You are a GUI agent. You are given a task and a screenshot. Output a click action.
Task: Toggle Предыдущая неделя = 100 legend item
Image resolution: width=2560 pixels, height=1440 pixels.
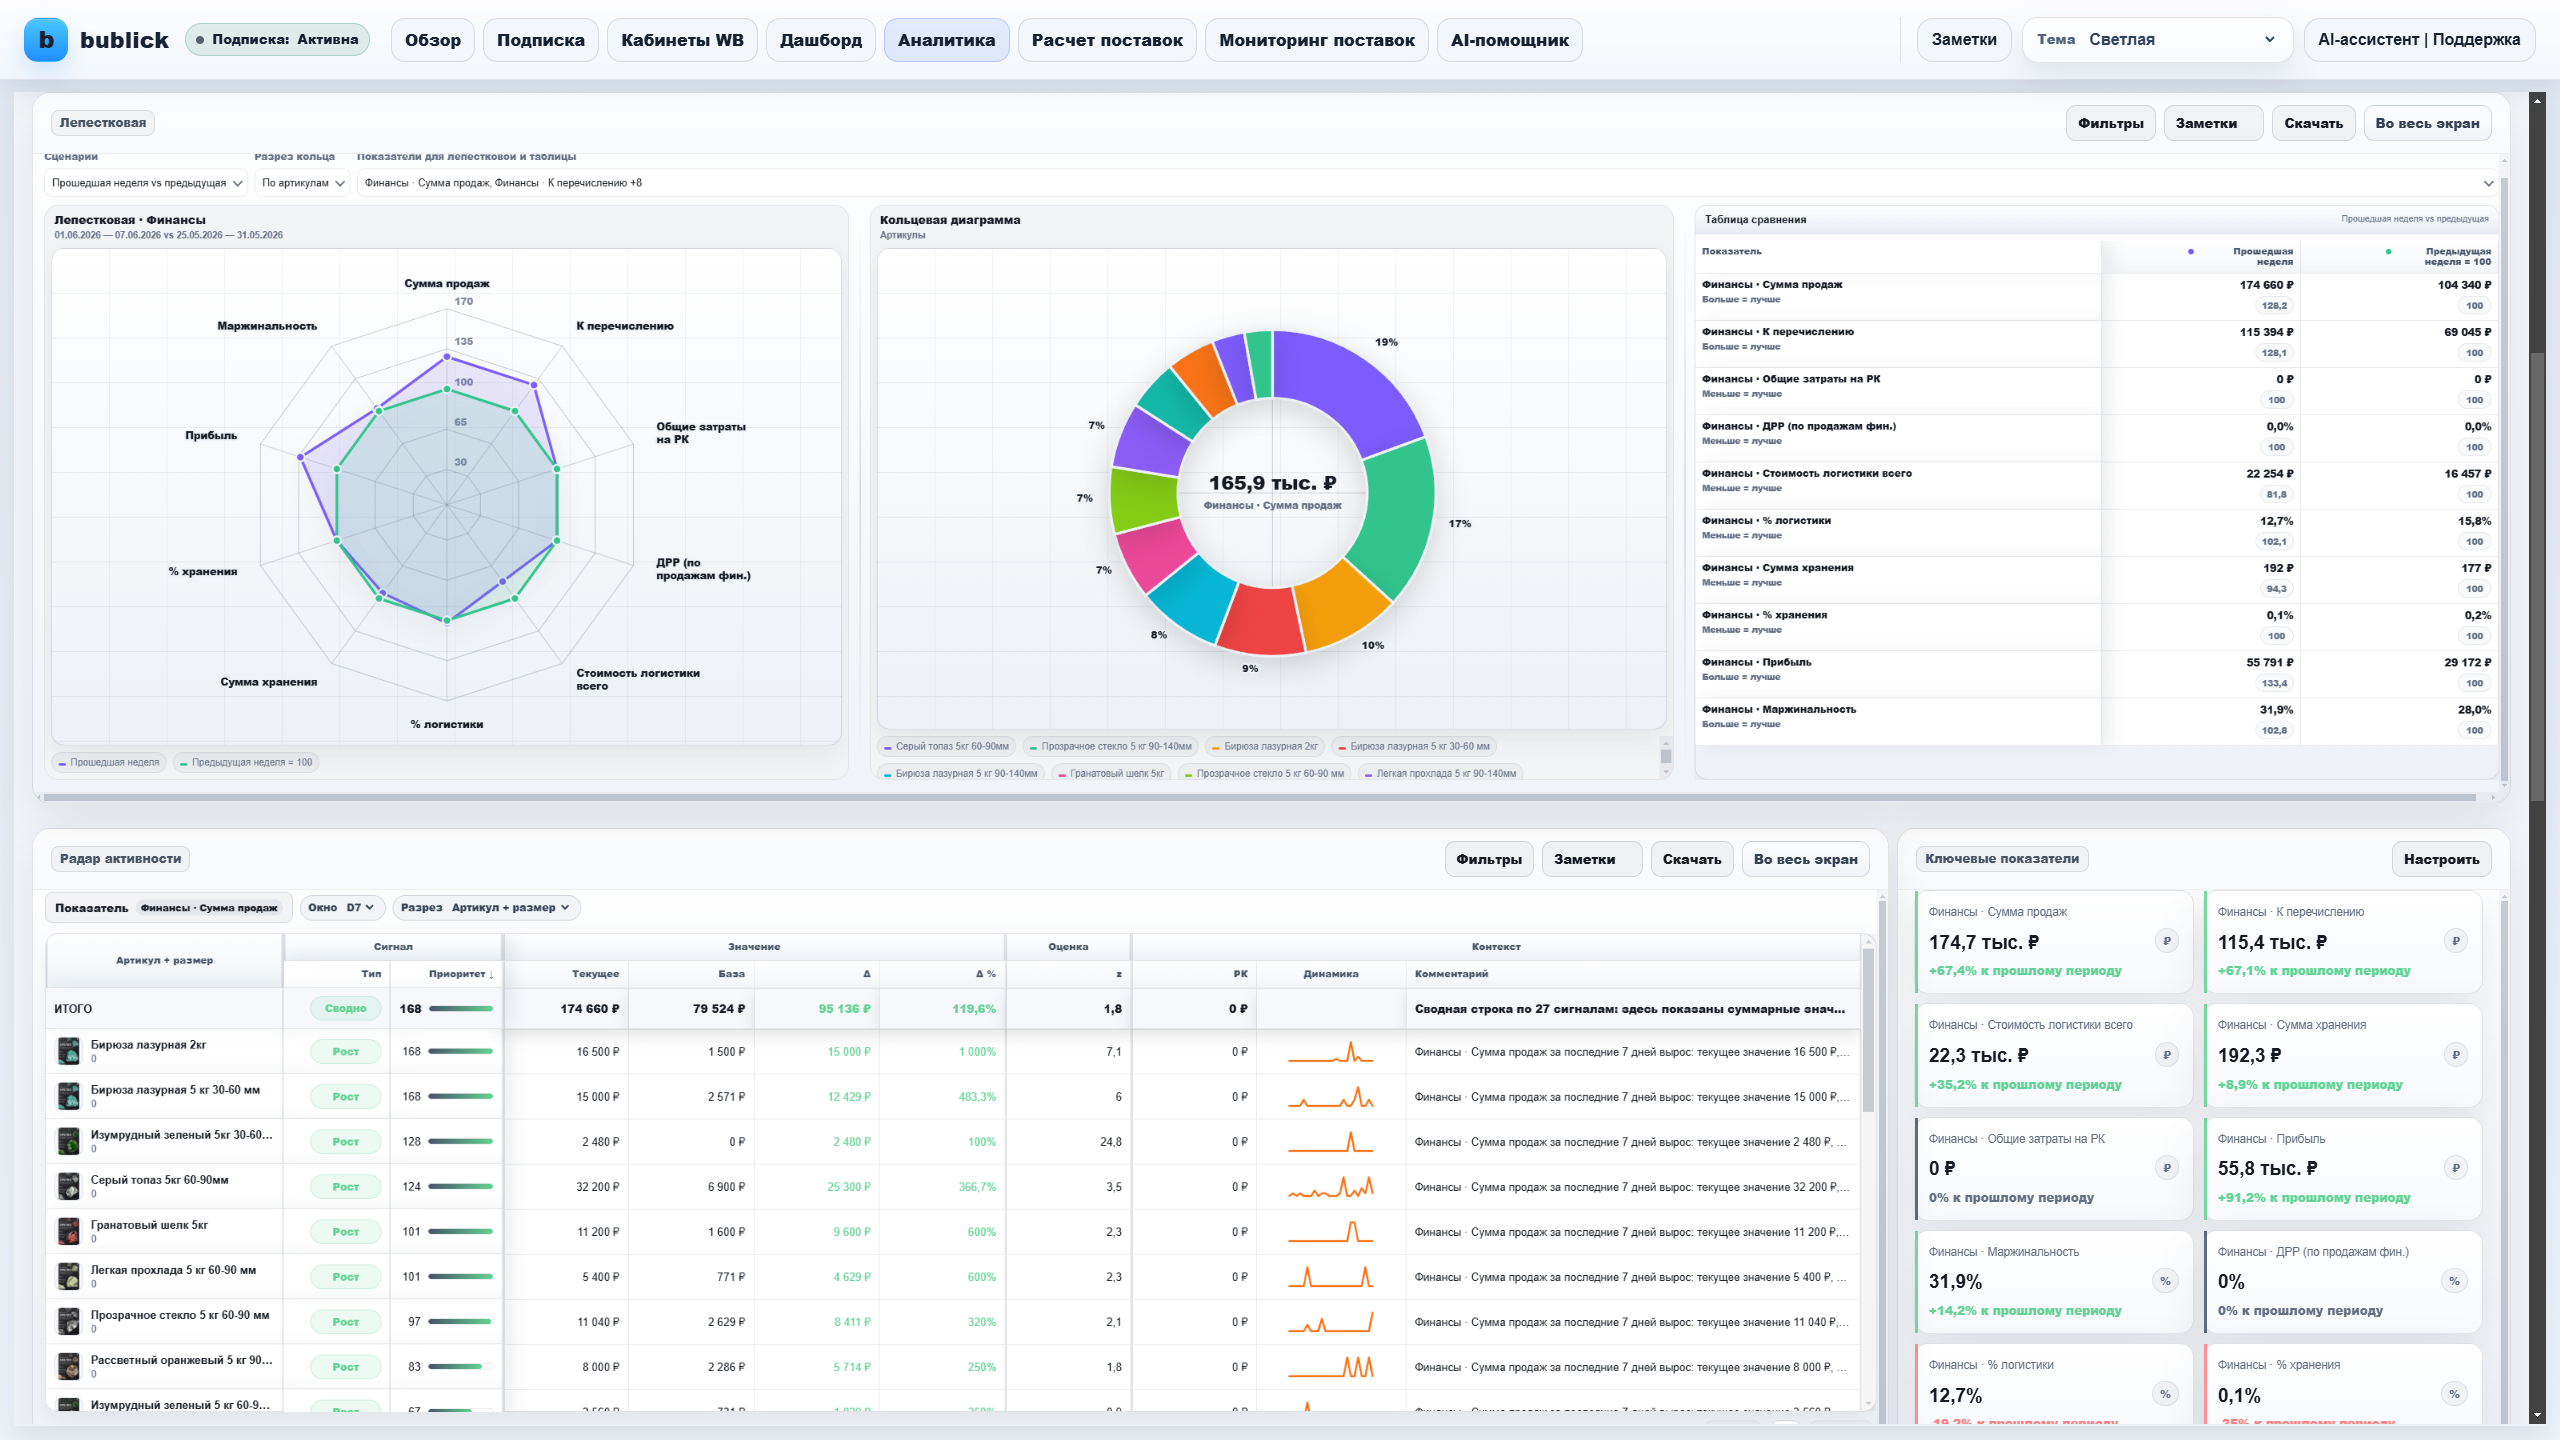(x=246, y=762)
